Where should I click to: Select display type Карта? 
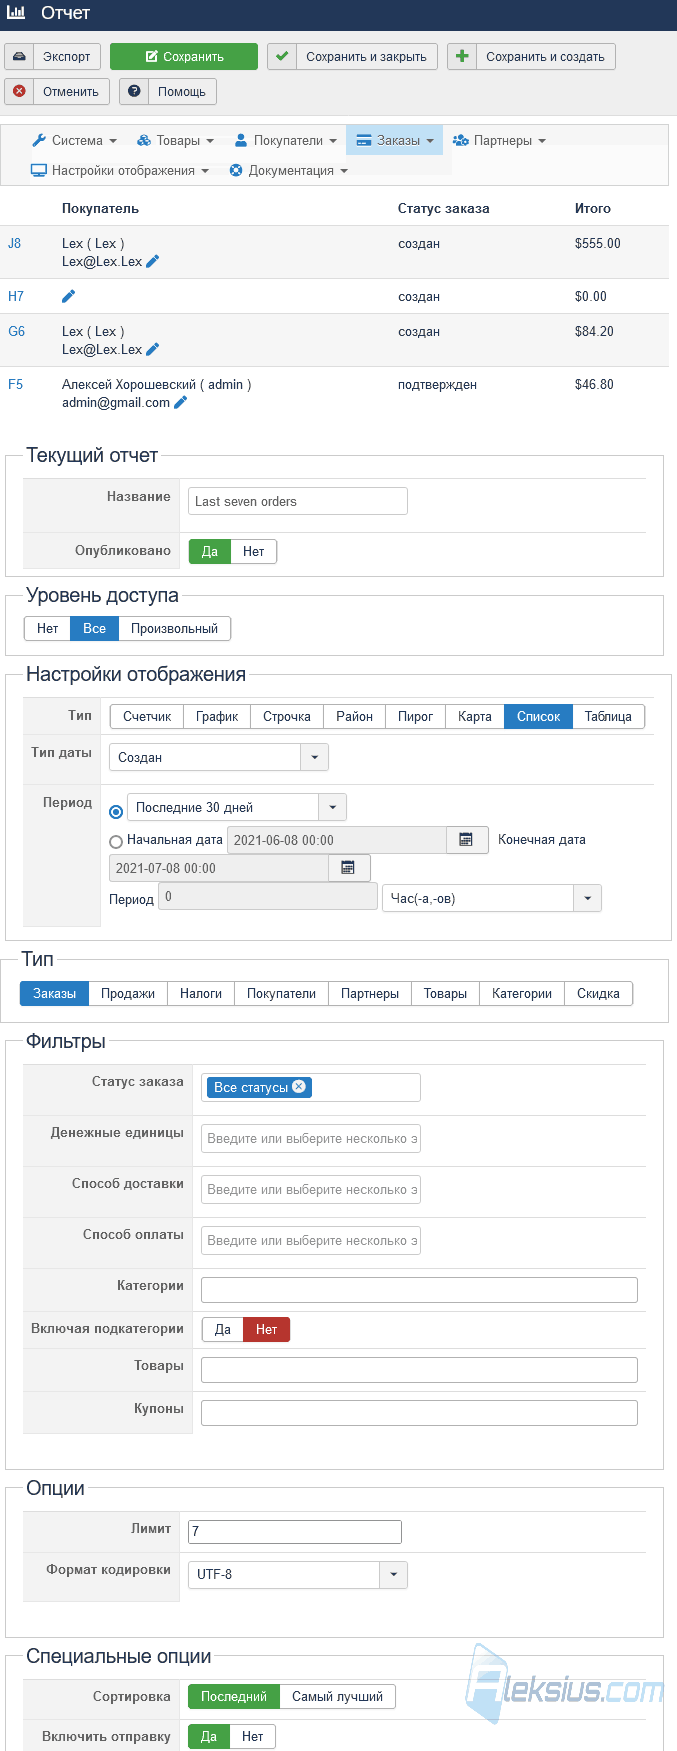[475, 716]
